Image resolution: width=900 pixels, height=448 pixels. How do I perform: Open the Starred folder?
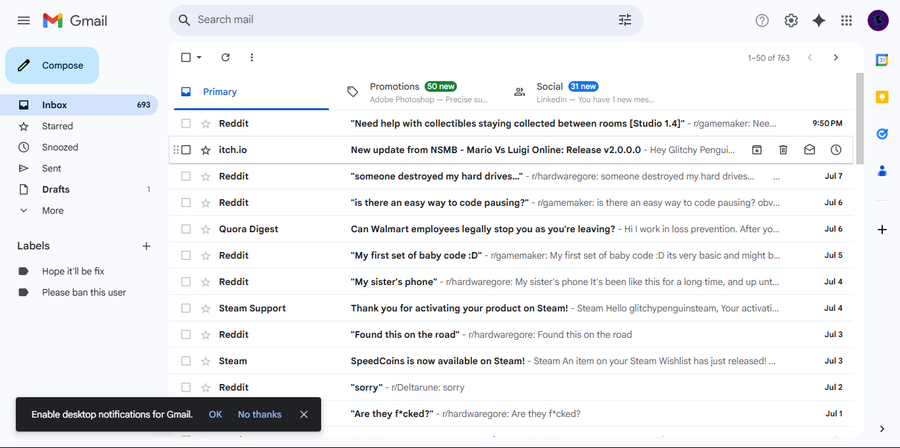click(x=79, y=126)
